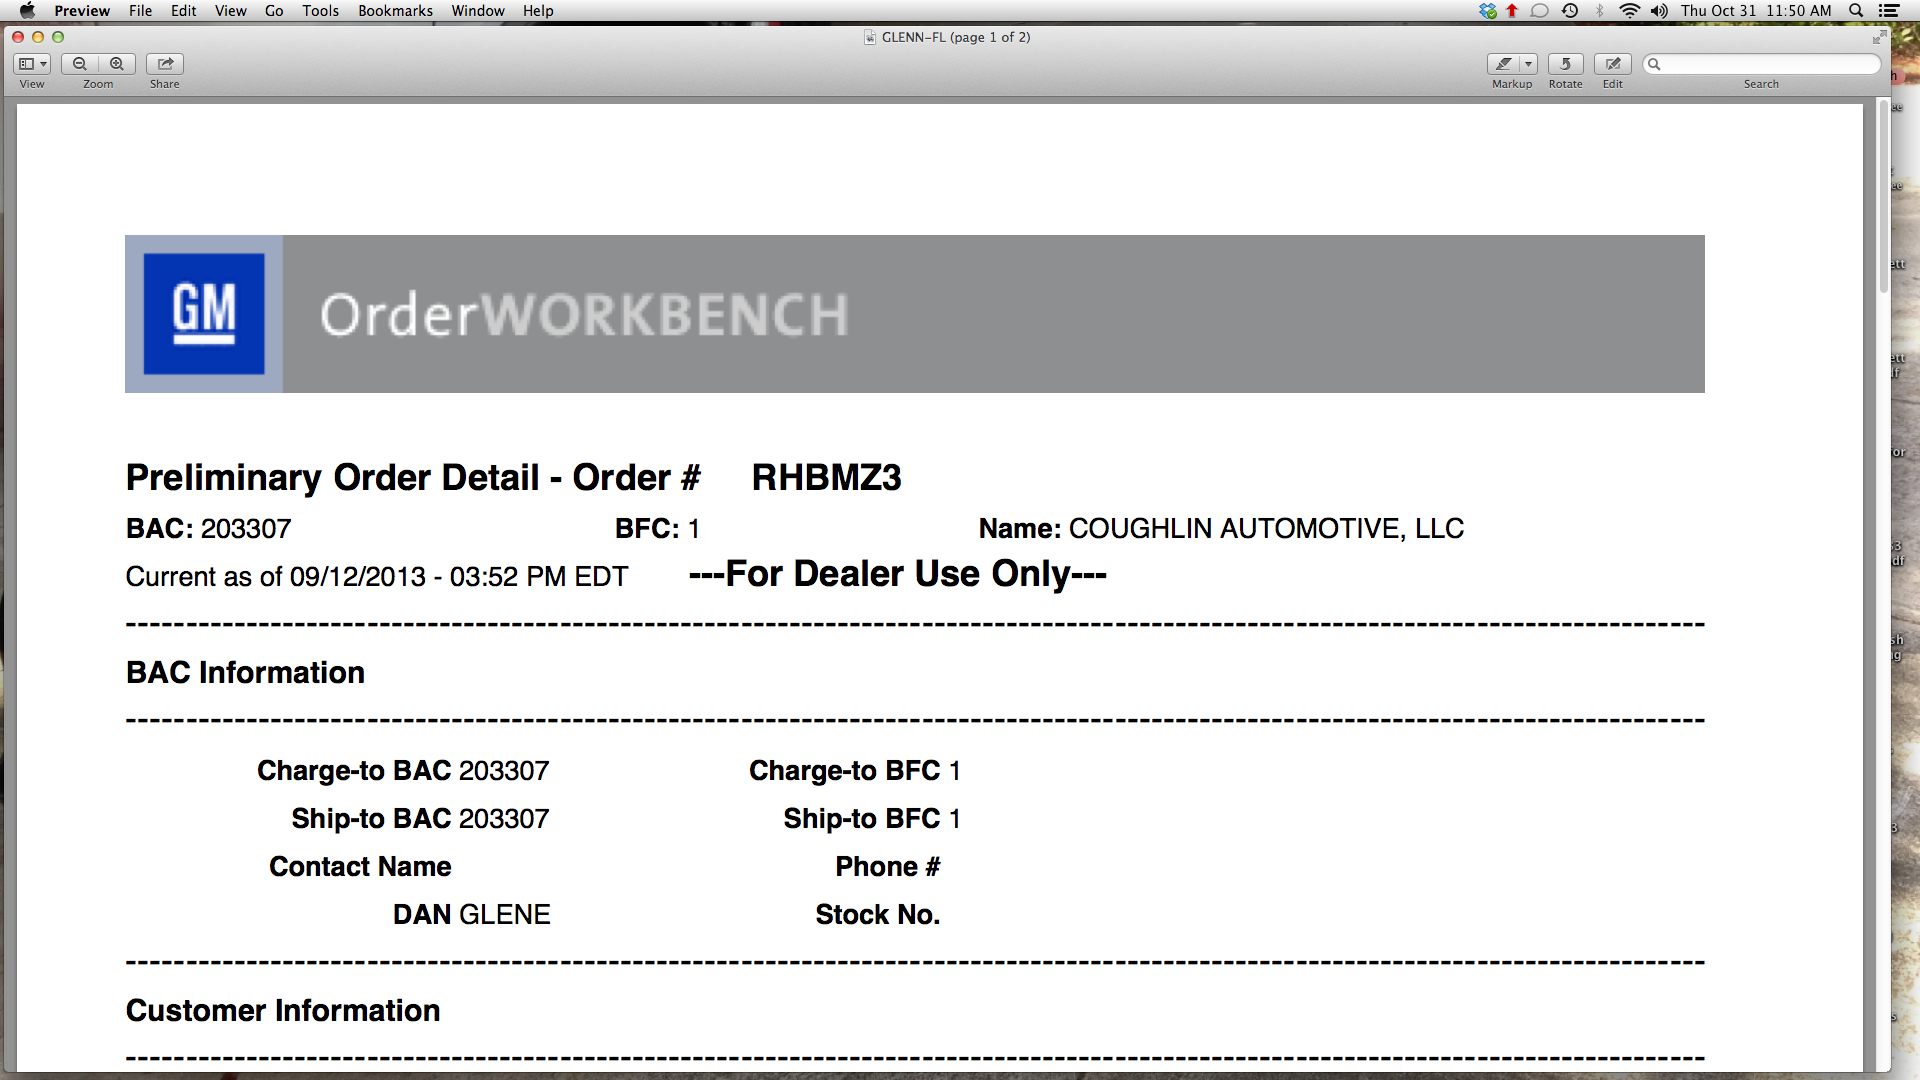The image size is (1920, 1080).
Task: Click Ship-to BAC 203307 text
Action: (420, 818)
